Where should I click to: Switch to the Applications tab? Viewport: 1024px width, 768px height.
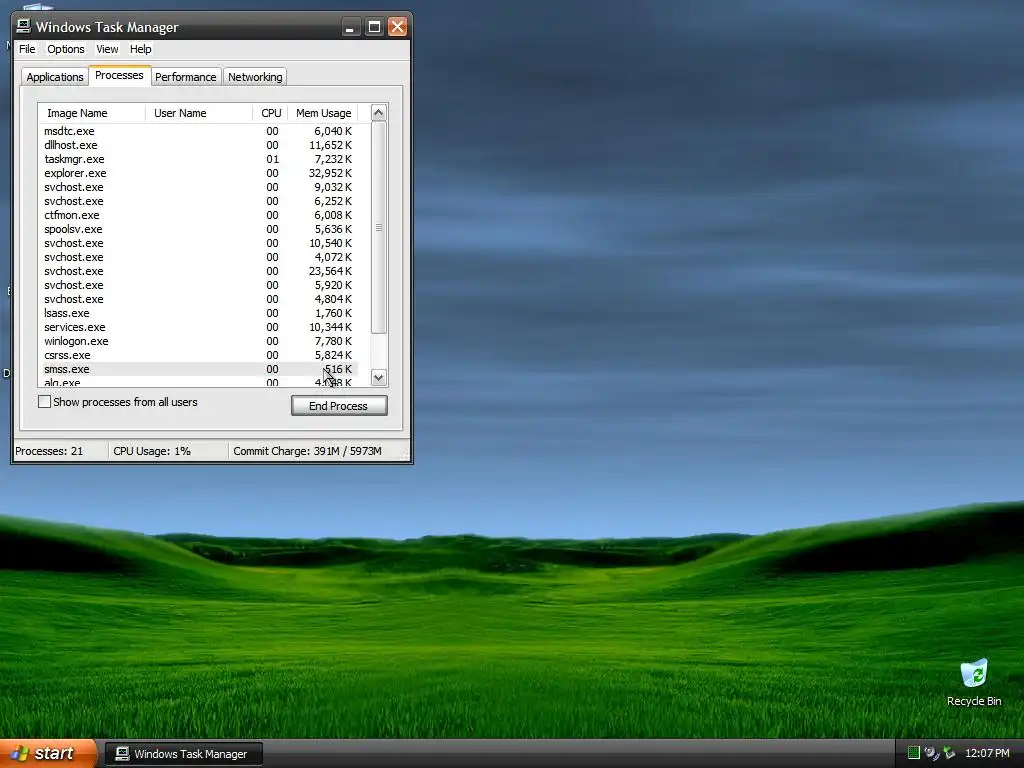coord(55,77)
